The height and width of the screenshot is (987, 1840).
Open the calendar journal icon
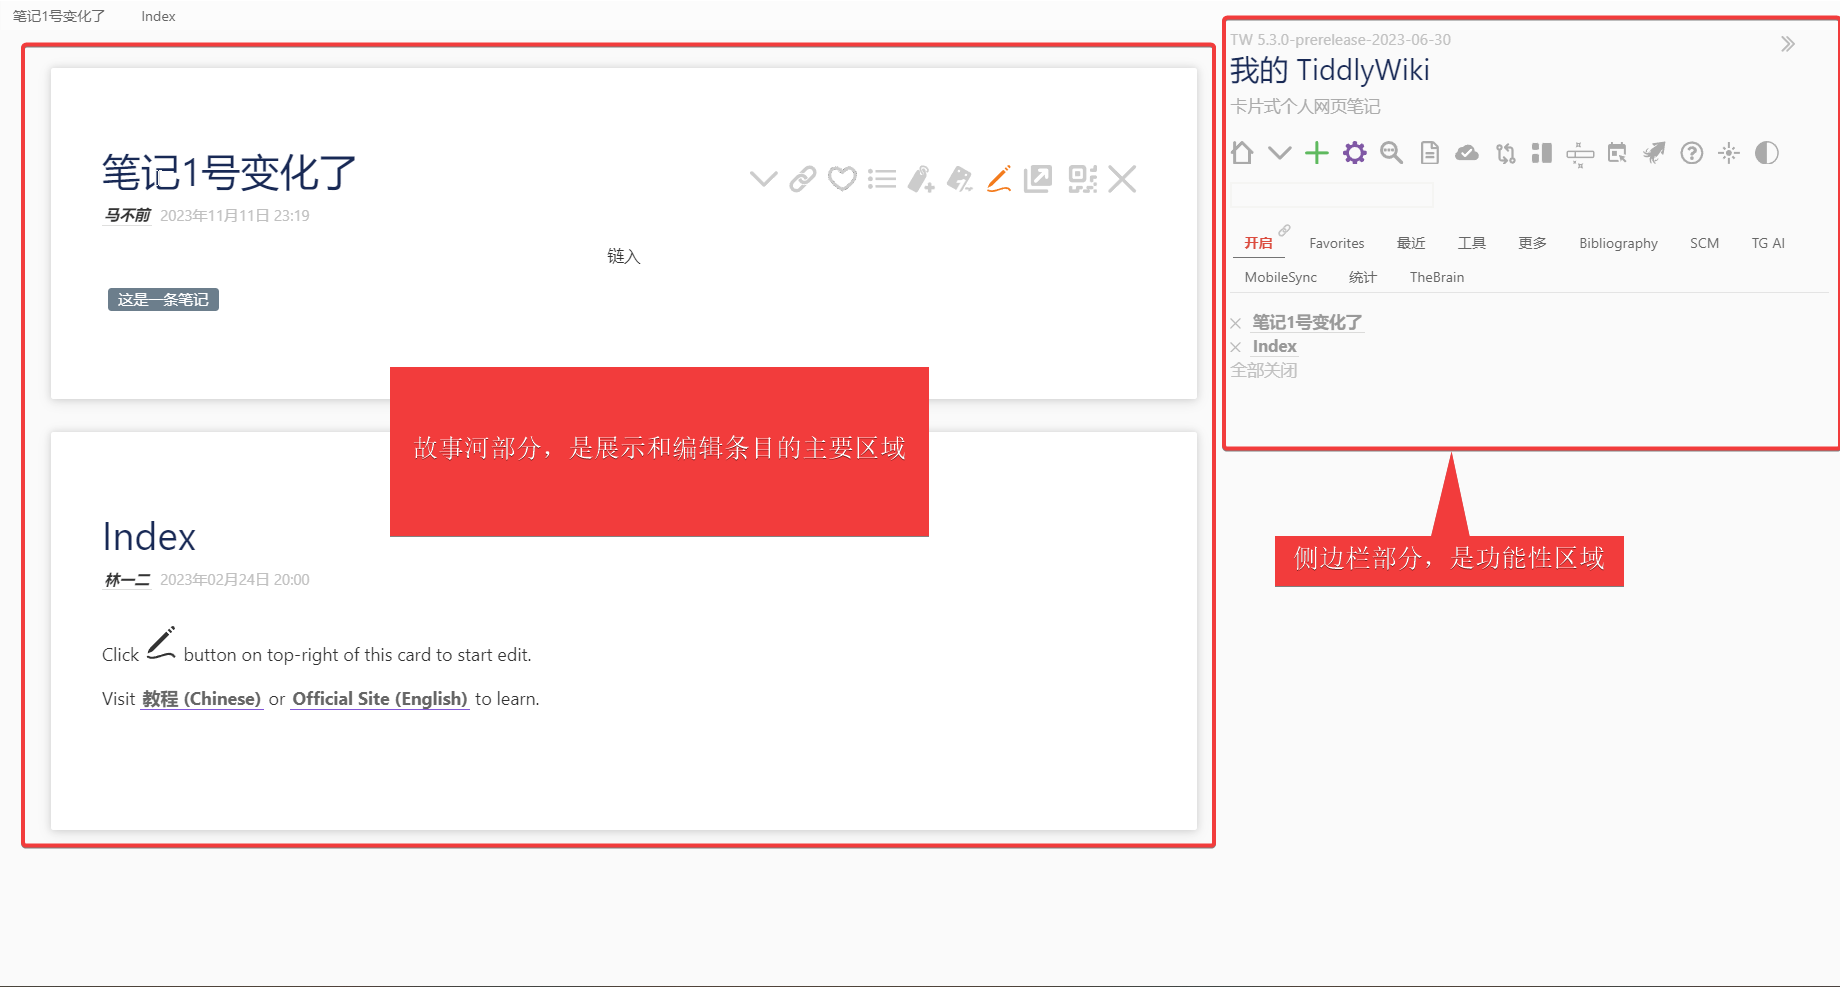click(x=1617, y=153)
